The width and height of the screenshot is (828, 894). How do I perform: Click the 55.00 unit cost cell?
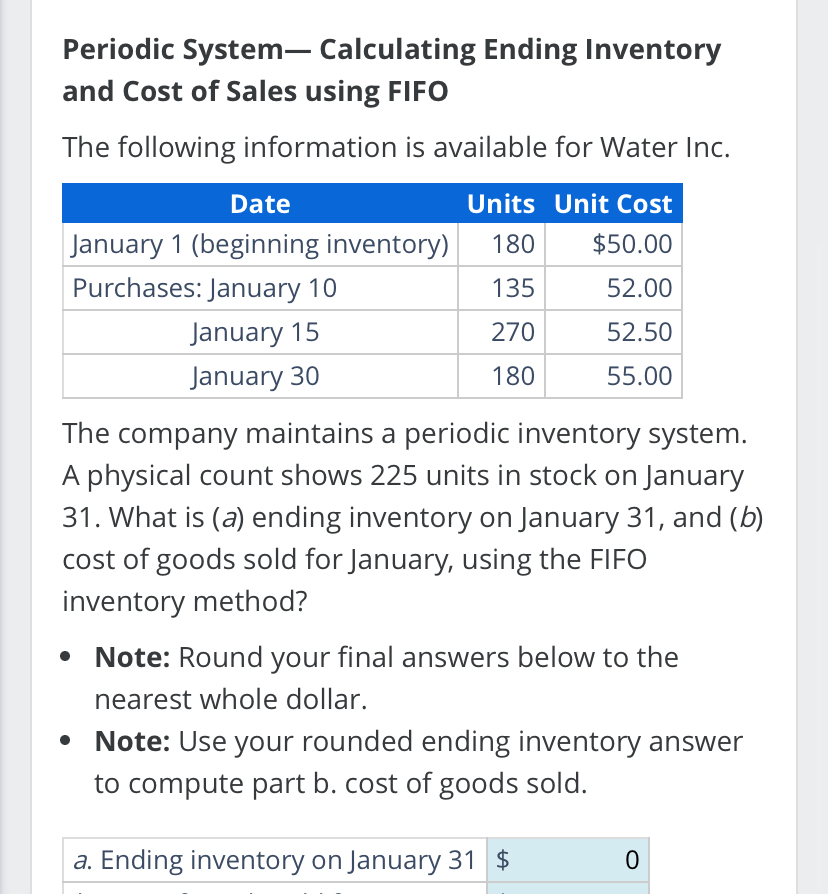(x=640, y=375)
